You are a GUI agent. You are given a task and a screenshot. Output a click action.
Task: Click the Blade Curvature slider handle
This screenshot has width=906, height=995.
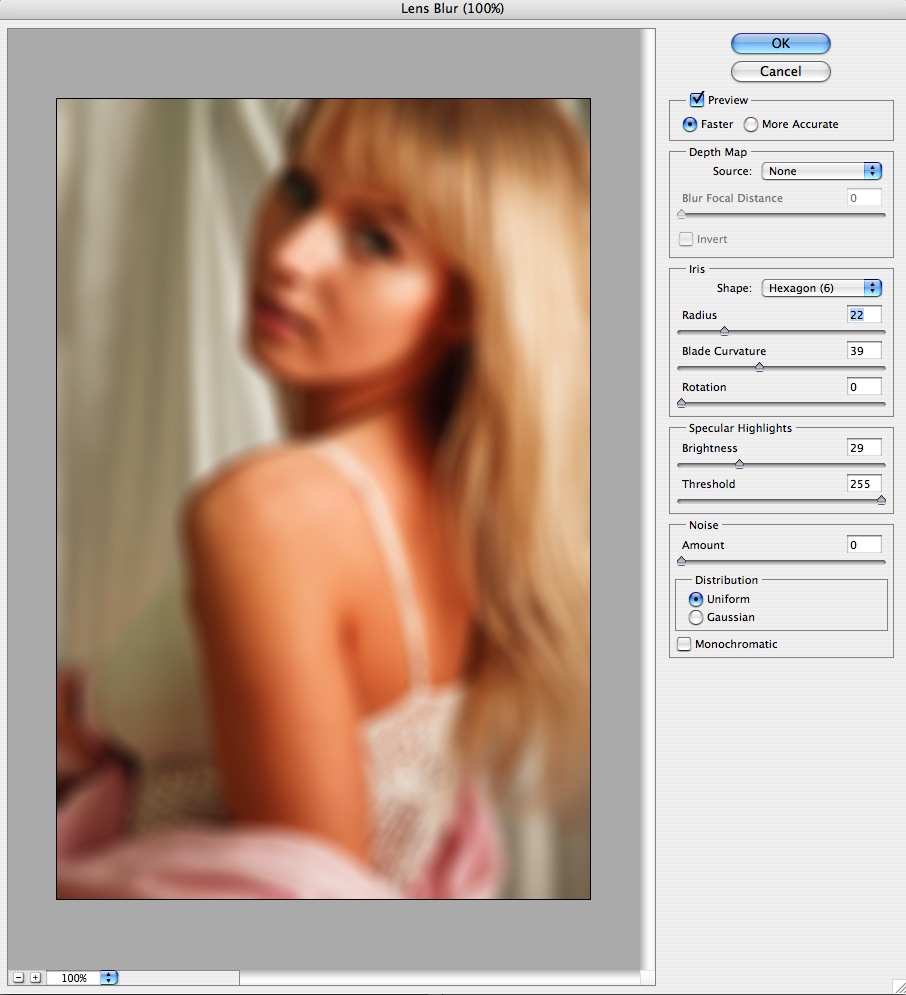tap(759, 367)
